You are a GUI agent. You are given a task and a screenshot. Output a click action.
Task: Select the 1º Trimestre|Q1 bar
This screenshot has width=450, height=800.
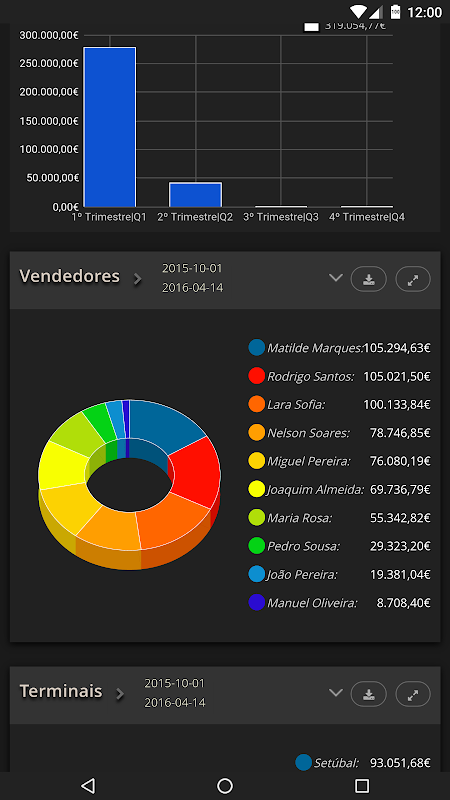(110, 127)
